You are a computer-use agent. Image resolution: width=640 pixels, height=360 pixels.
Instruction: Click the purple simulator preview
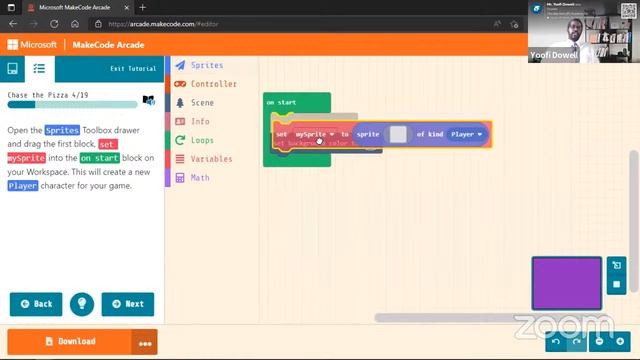[567, 283]
